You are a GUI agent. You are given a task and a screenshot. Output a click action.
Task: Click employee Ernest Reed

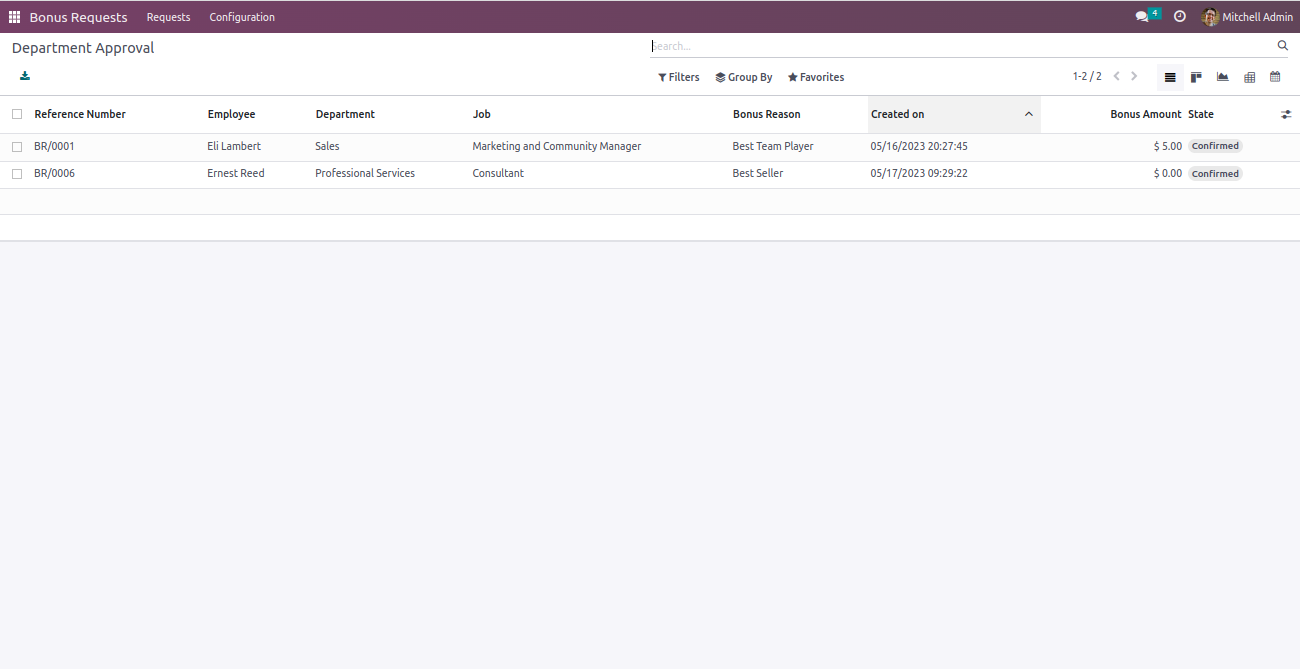tap(236, 173)
